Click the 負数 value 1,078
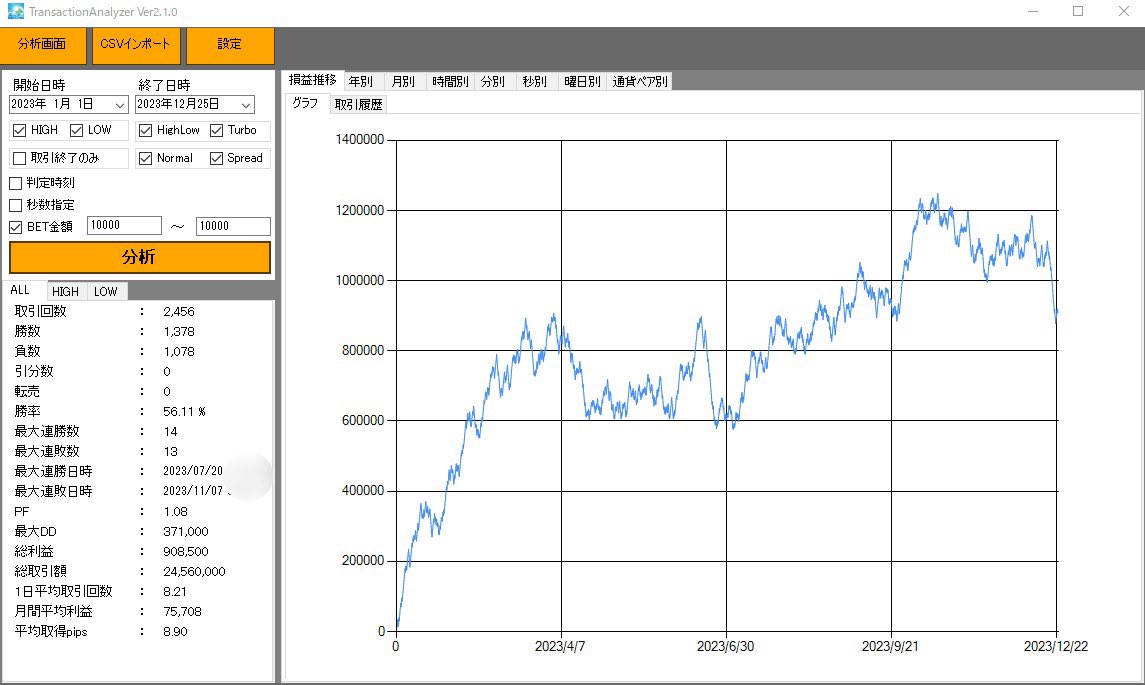The height and width of the screenshot is (685, 1145). coord(179,352)
